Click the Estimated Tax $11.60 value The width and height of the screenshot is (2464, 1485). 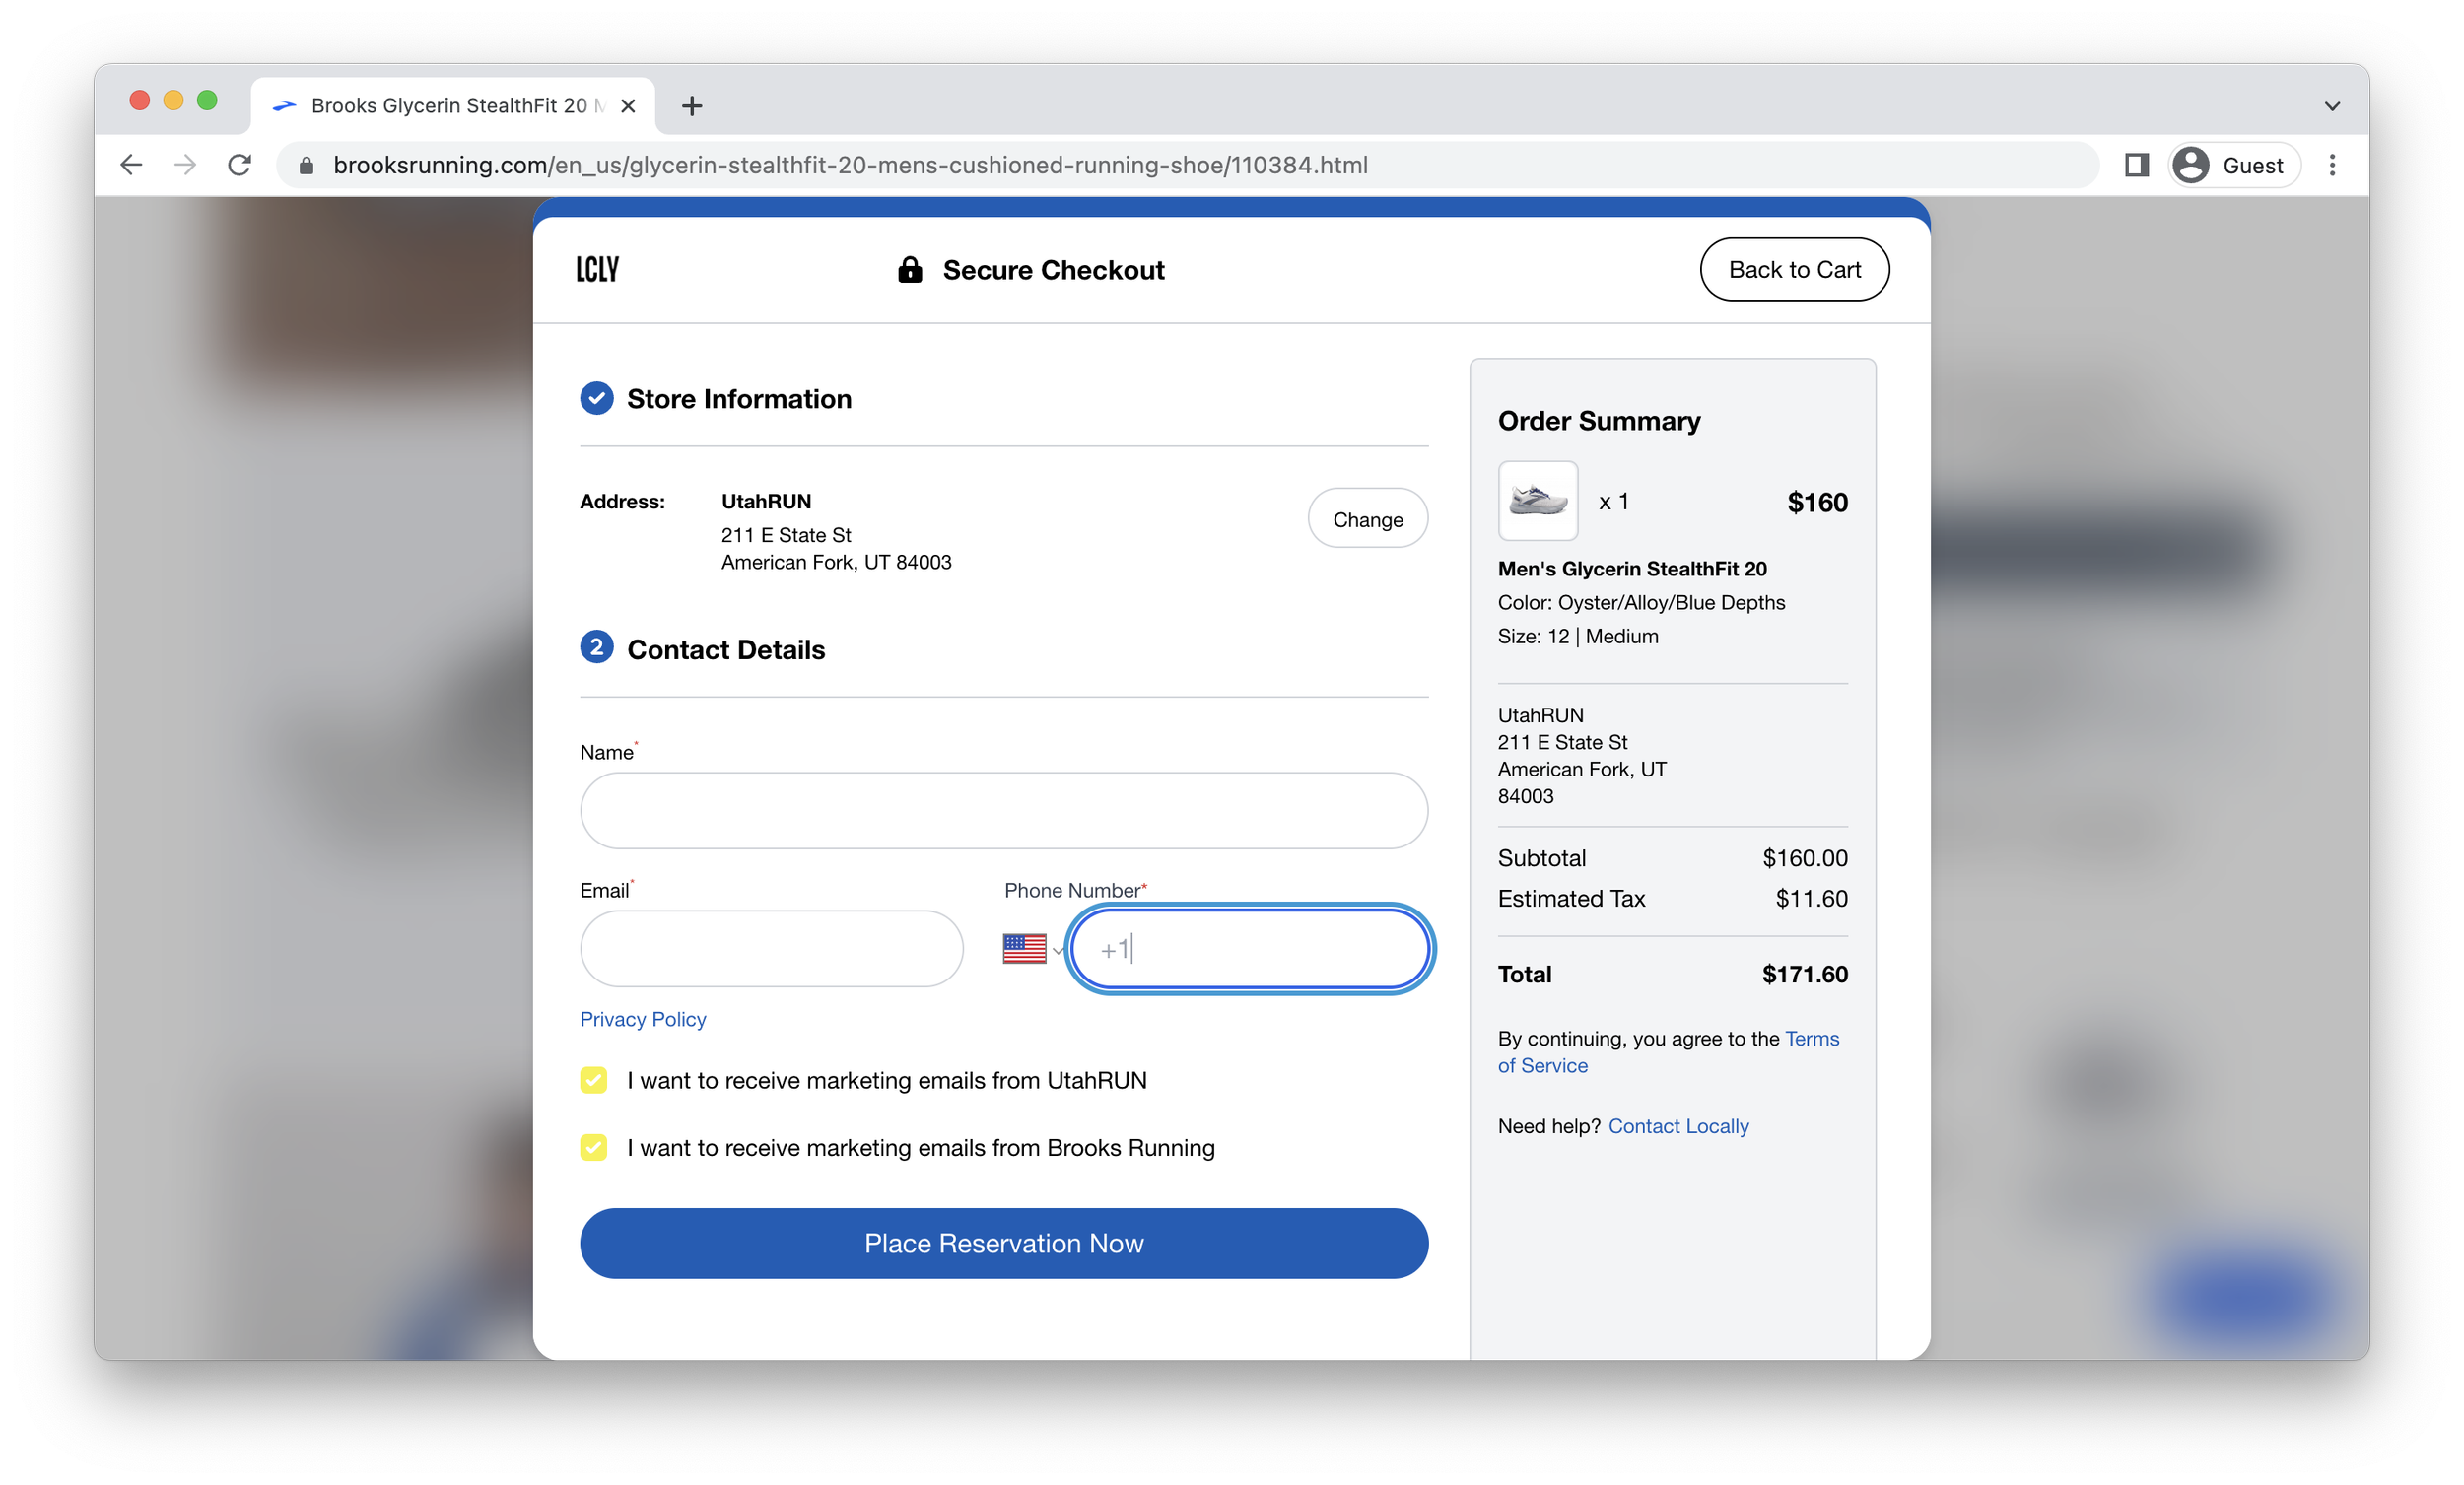pyautogui.click(x=1811, y=898)
